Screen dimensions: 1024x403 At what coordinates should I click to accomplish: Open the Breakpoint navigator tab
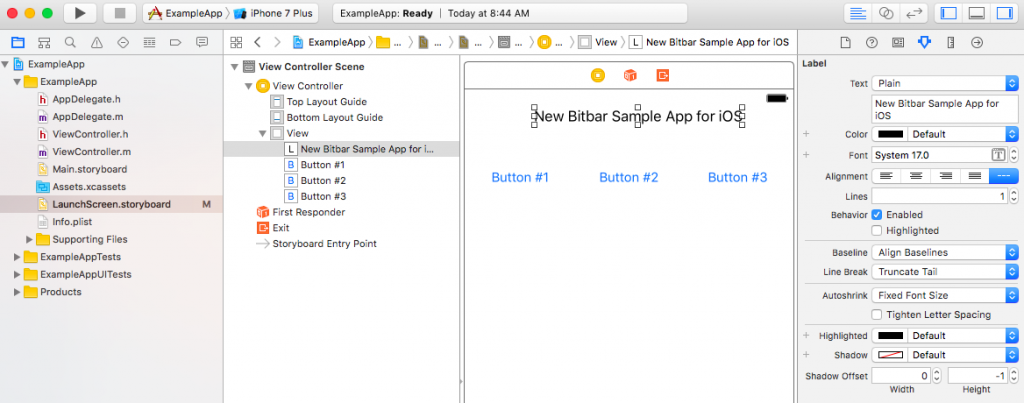(175, 42)
